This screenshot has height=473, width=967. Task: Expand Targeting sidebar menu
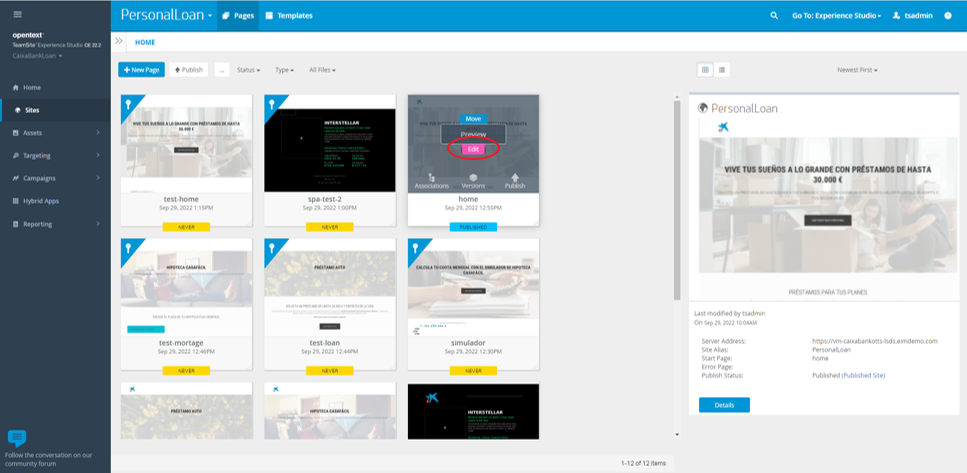point(56,155)
